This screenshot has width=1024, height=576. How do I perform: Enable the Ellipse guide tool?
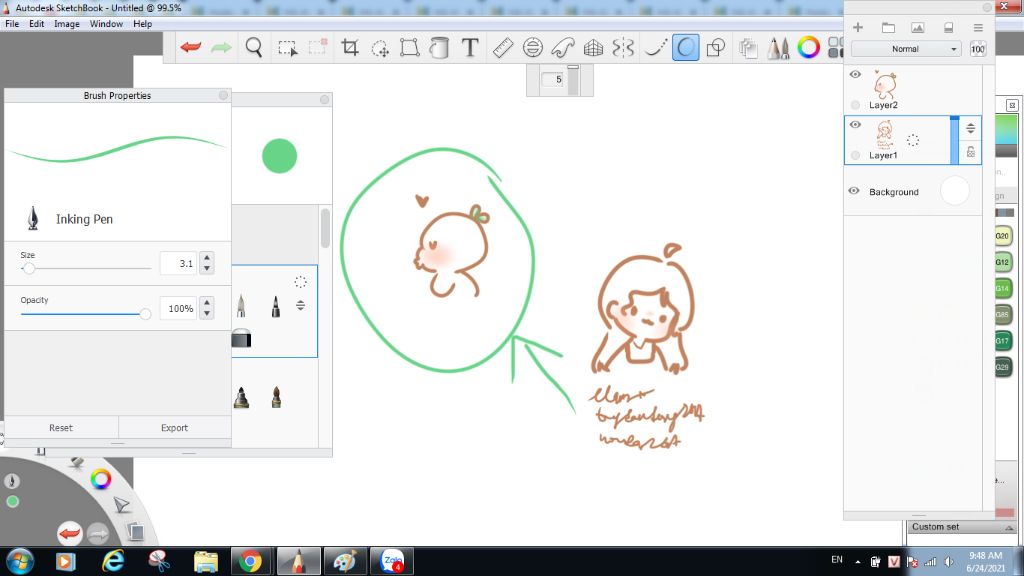pyautogui.click(x=533, y=48)
